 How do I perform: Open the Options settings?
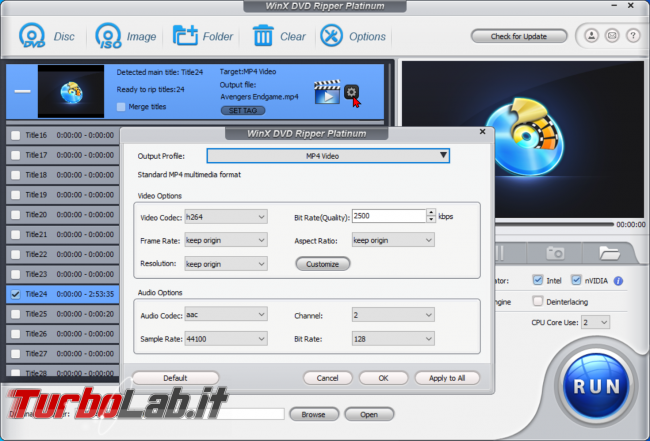tap(353, 36)
